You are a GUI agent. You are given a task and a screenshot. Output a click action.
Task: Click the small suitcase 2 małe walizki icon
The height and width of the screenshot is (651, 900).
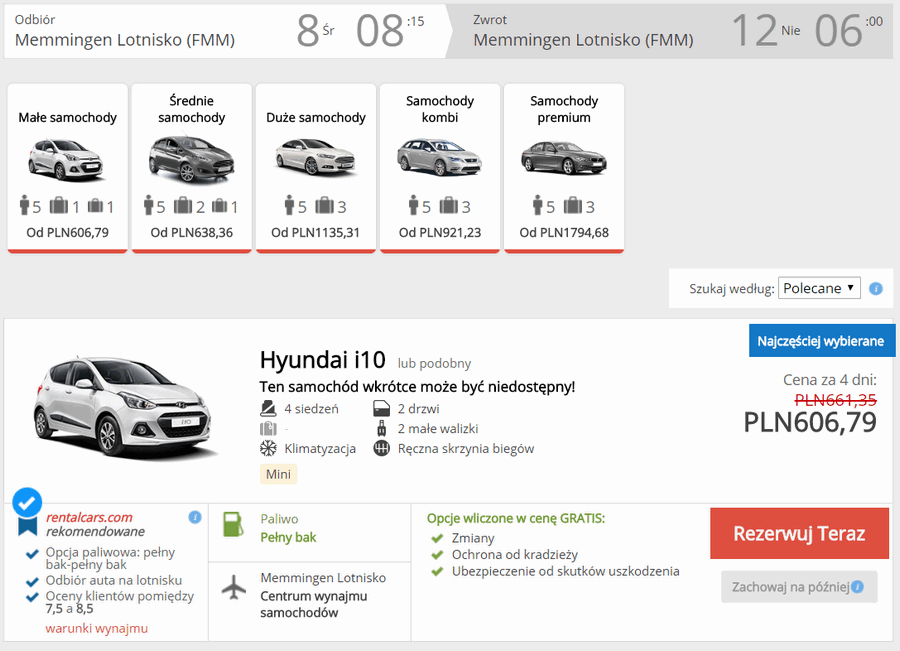pos(382,428)
